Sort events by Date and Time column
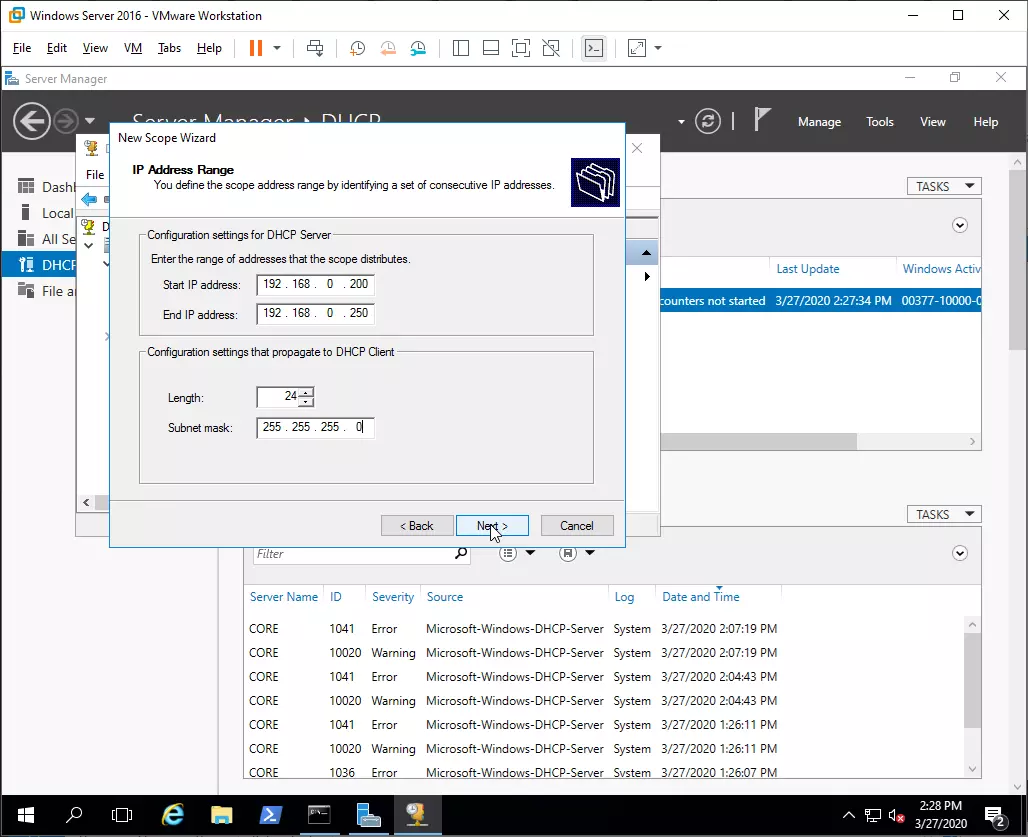Viewport: 1028px width, 837px height. 700,597
